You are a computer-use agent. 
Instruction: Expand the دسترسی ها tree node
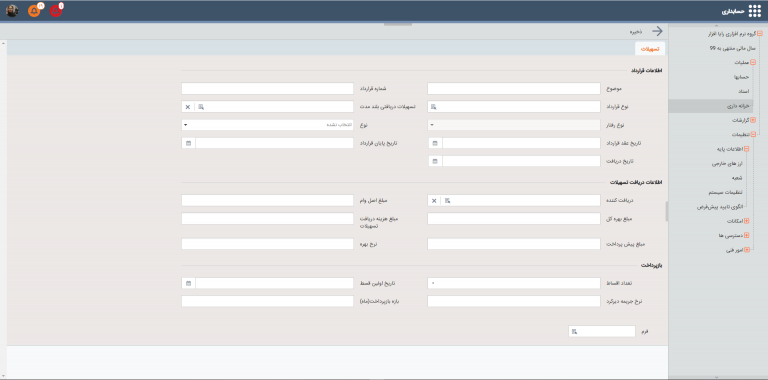pos(746,236)
